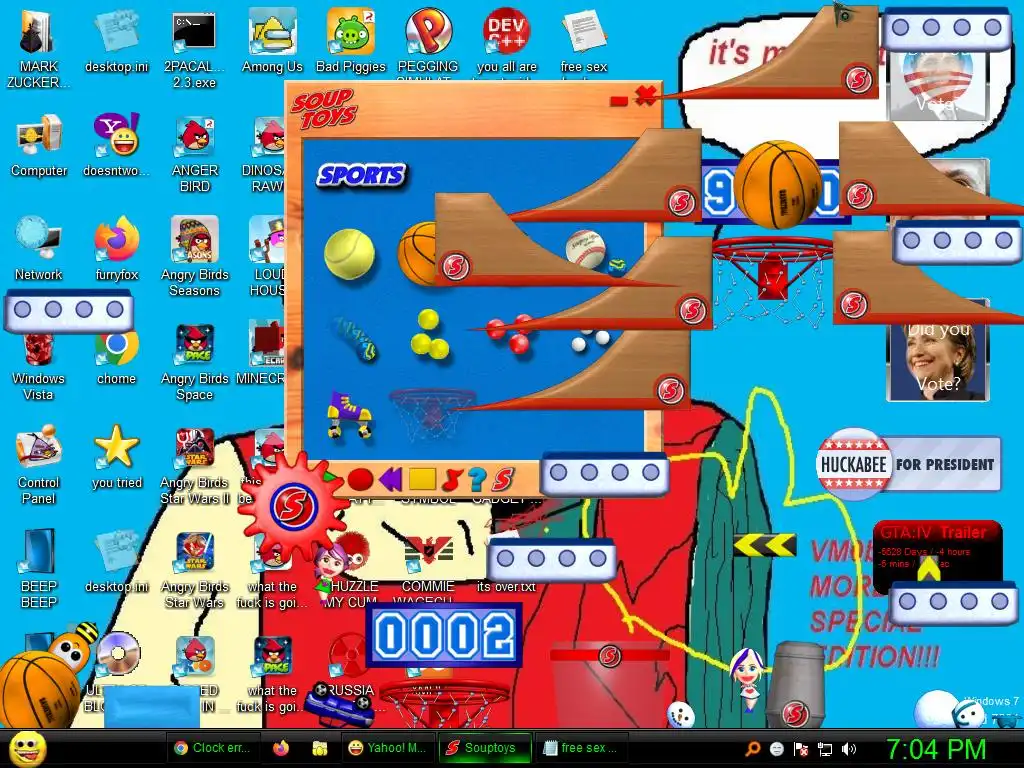Image resolution: width=1024 pixels, height=768 pixels.
Task: Click the grey trash can toy with S
Action: 795,684
